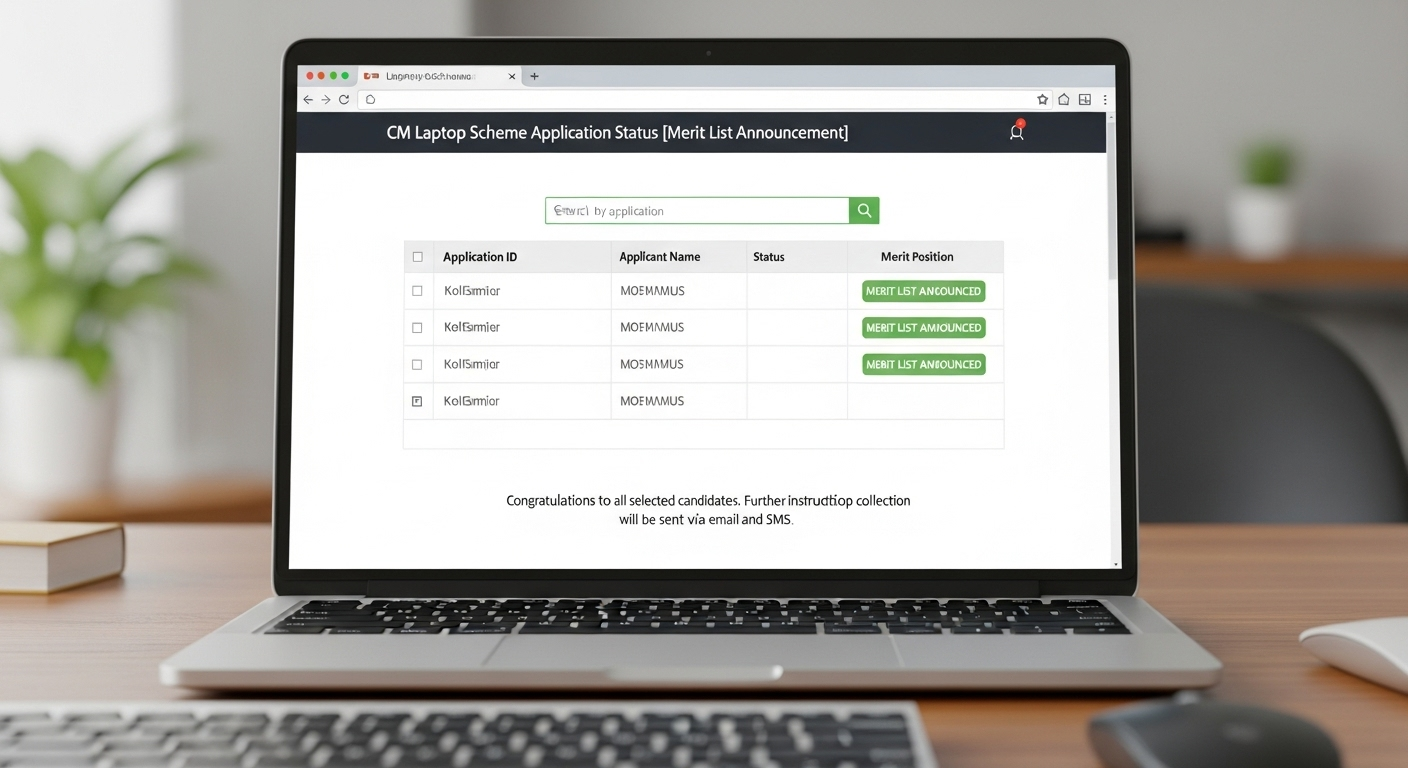Open the notification bell in header
This screenshot has width=1408, height=768.
coord(1016,132)
